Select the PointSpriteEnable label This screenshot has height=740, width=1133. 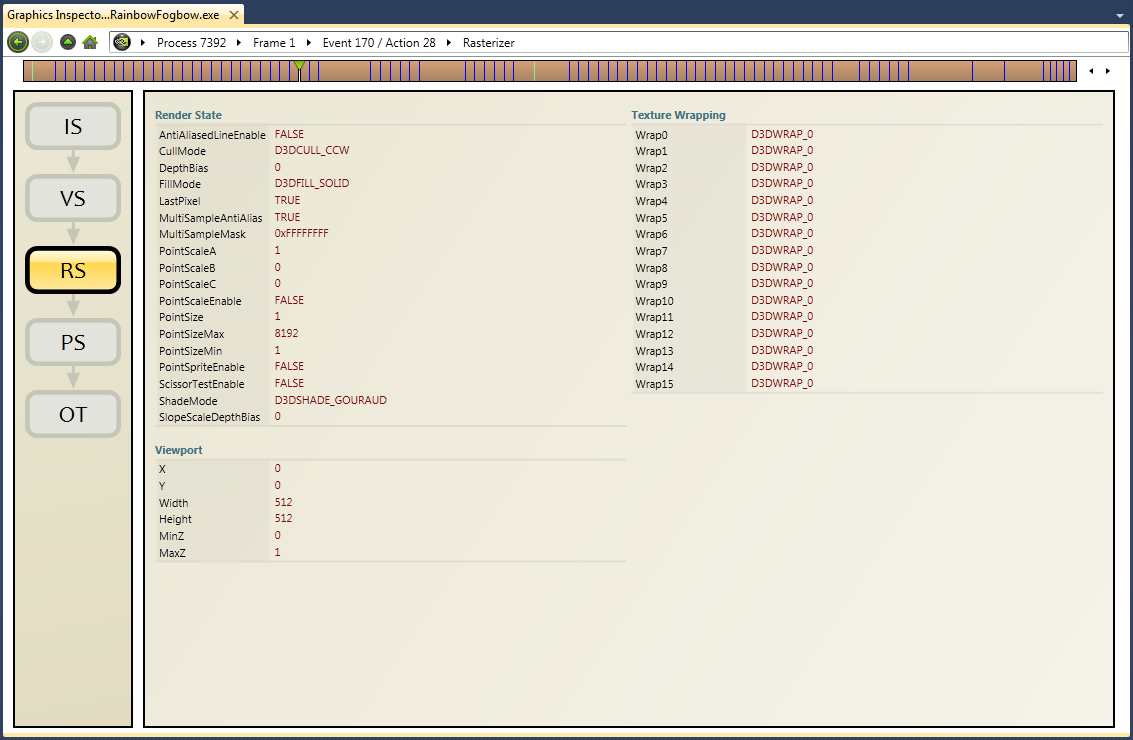pyautogui.click(x=202, y=367)
